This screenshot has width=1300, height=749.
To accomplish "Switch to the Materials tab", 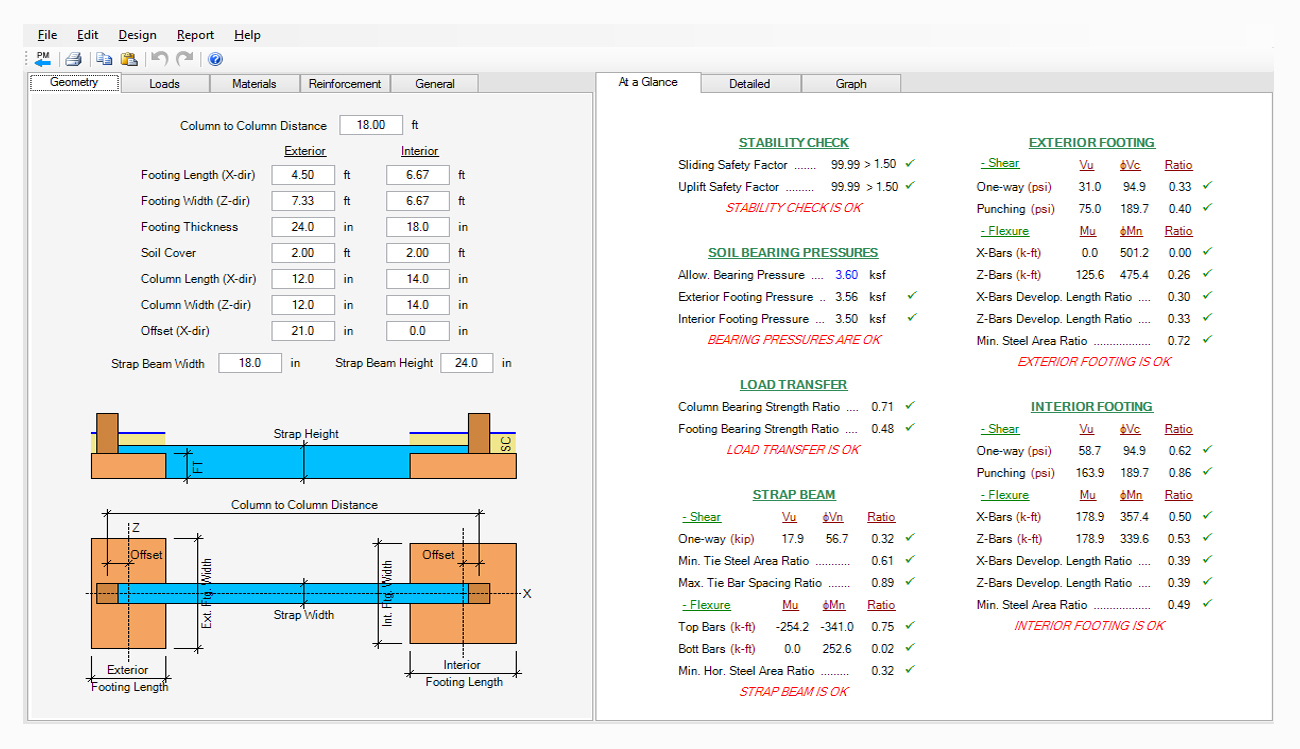I will pyautogui.click(x=254, y=84).
